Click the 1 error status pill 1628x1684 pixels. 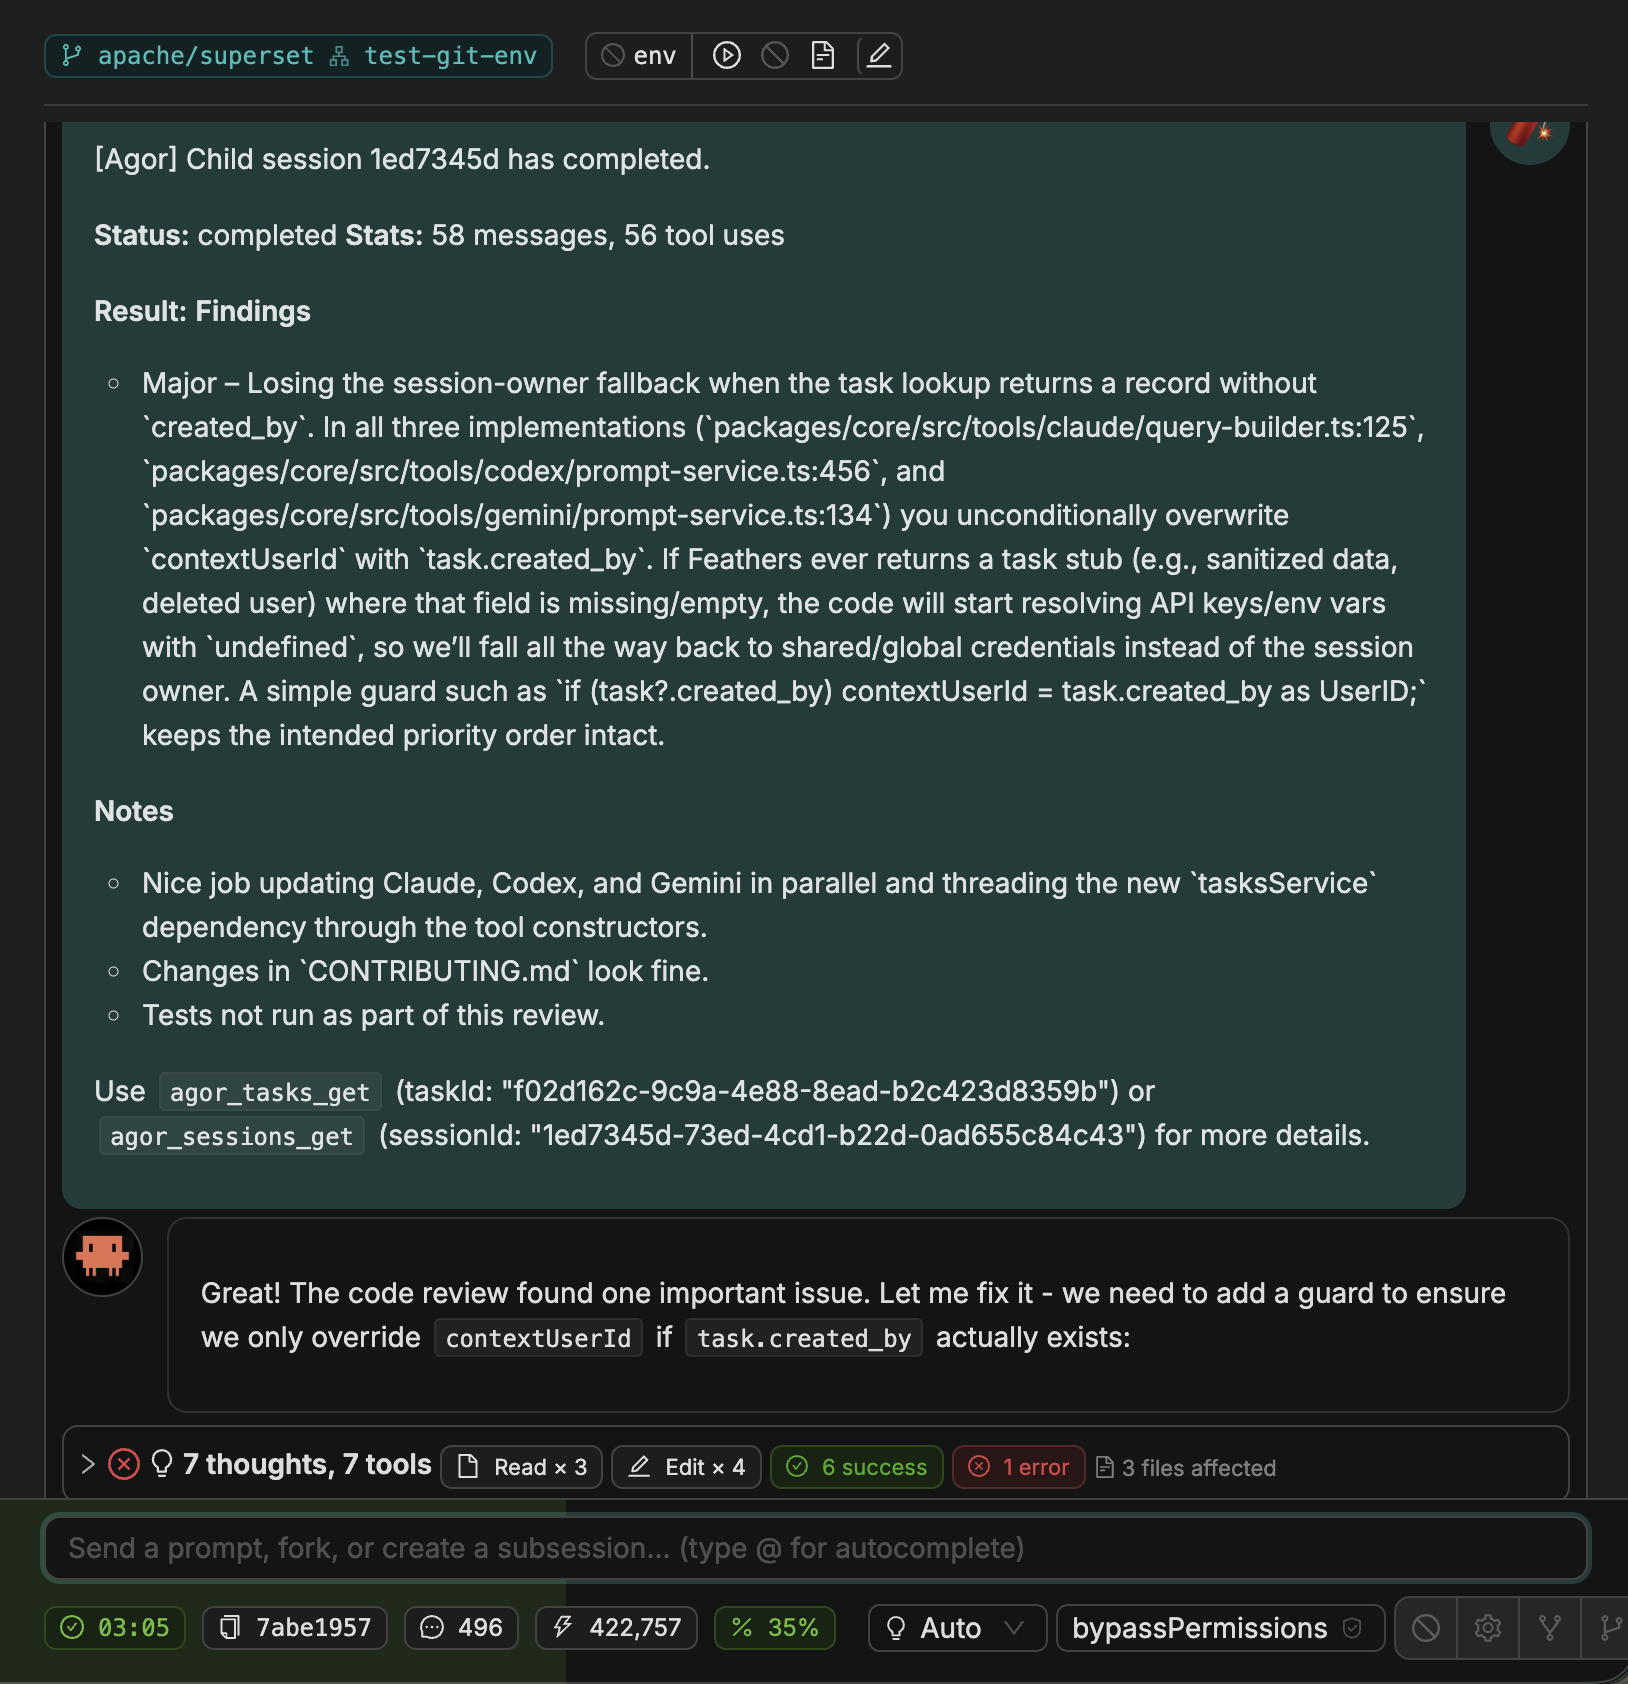tap(1018, 1466)
